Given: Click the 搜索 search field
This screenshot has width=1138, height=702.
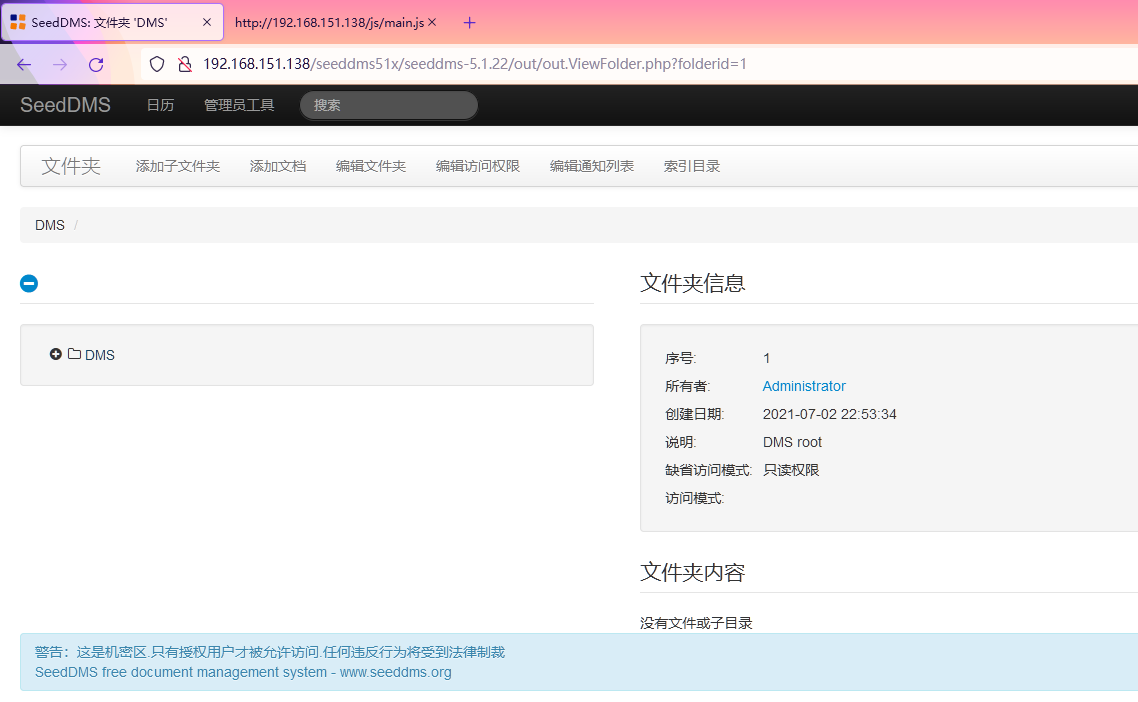Looking at the screenshot, I should point(389,105).
